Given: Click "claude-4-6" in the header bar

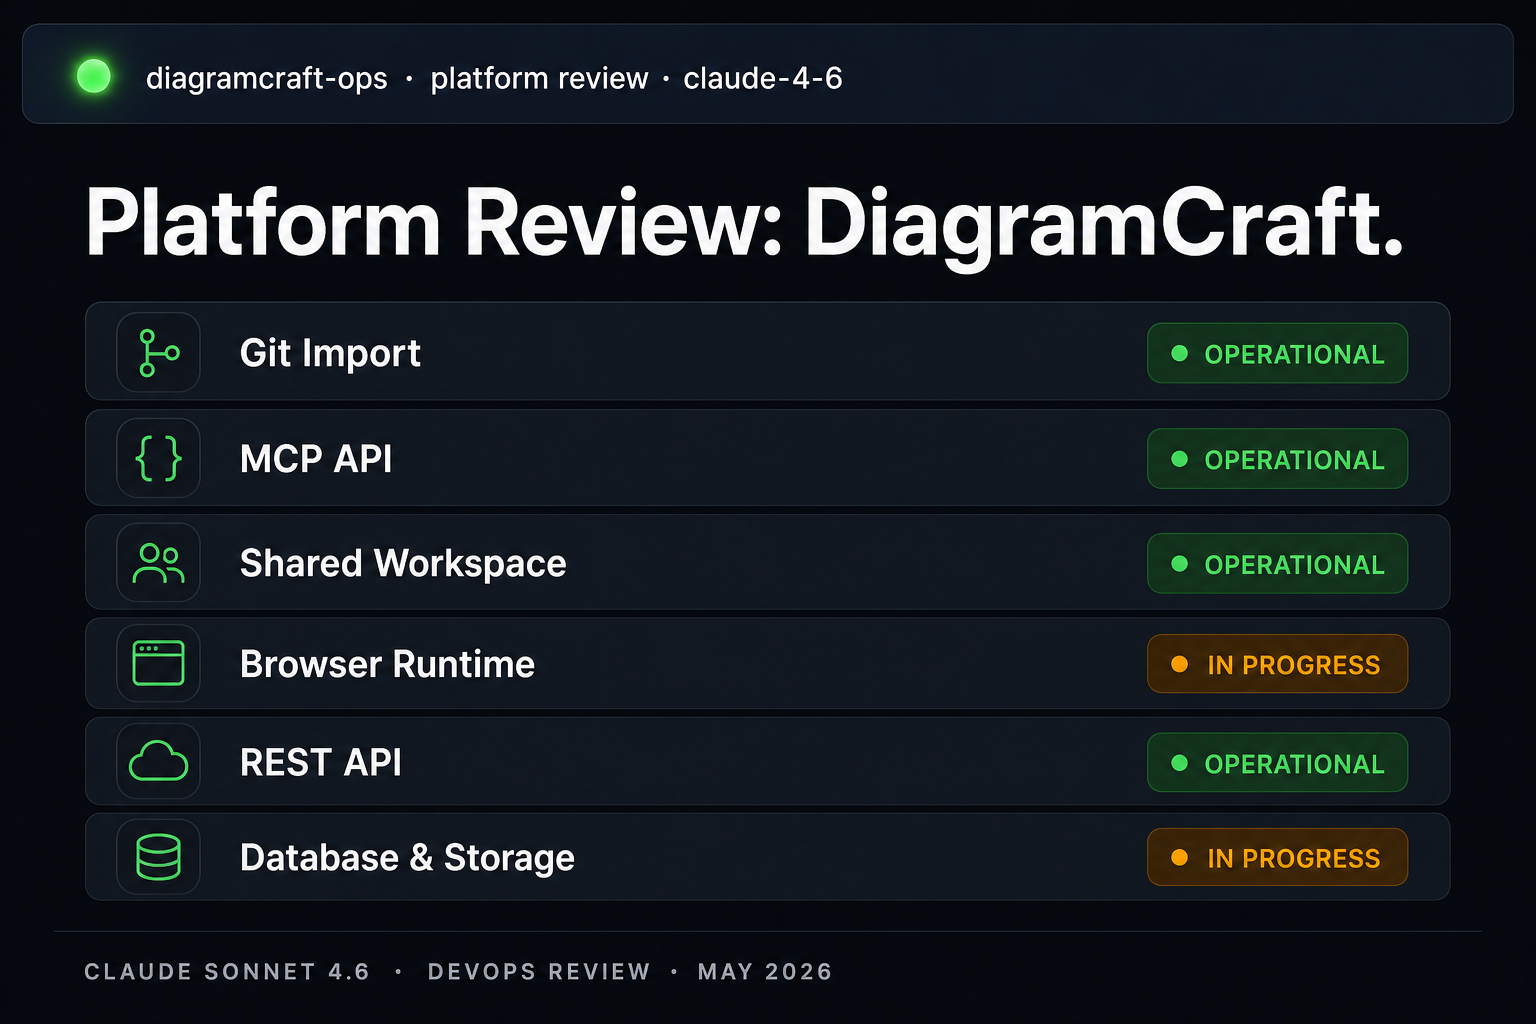Looking at the screenshot, I should [x=763, y=78].
